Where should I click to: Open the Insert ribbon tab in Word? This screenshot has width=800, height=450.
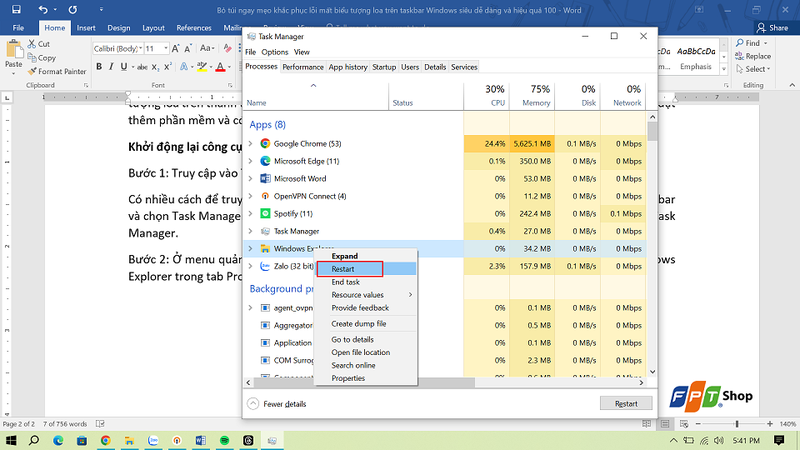[86, 28]
